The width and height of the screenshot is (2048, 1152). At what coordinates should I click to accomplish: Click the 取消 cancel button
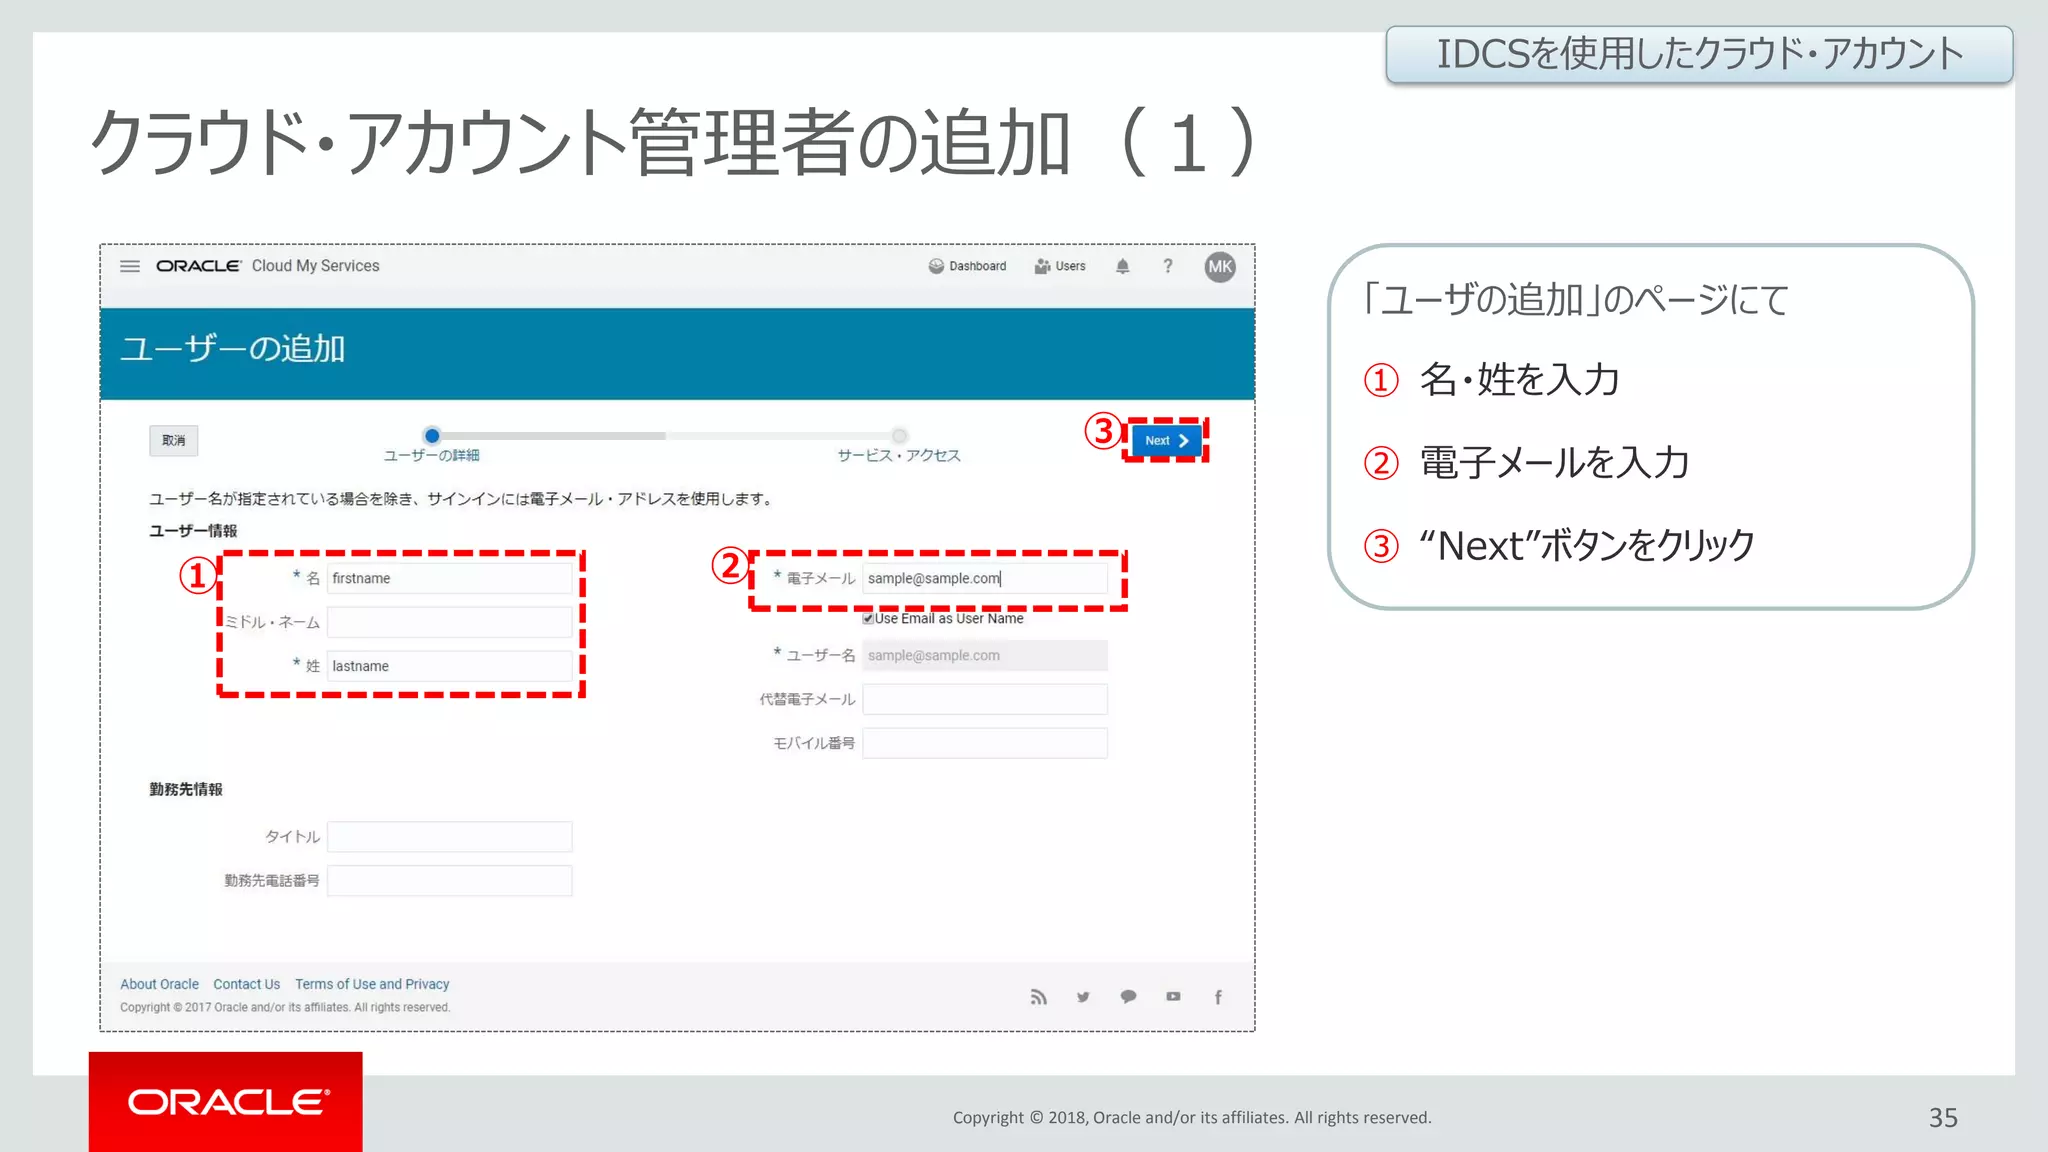[x=174, y=441]
